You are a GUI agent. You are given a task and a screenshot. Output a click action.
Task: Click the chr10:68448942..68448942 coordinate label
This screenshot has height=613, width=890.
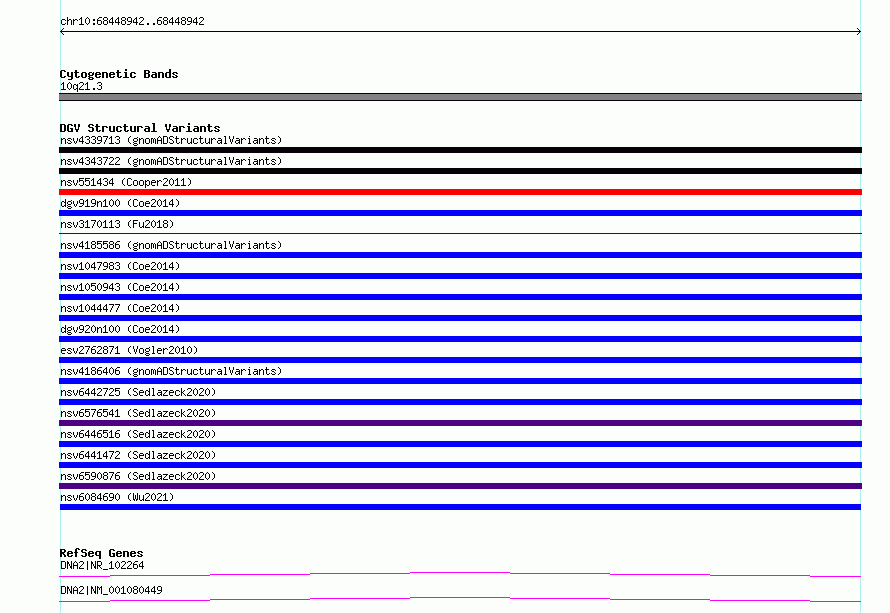click(x=132, y=21)
